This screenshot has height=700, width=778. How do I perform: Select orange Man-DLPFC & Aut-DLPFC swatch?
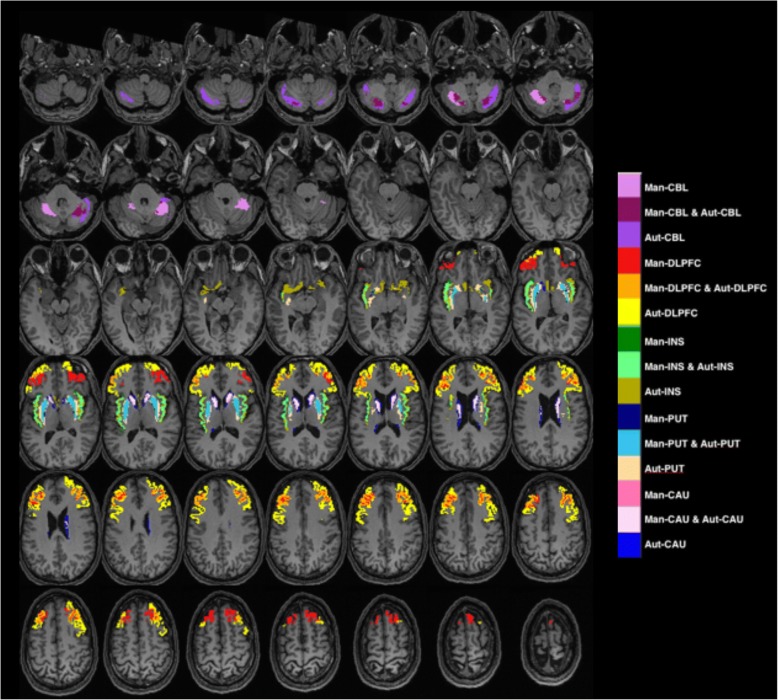629,286
